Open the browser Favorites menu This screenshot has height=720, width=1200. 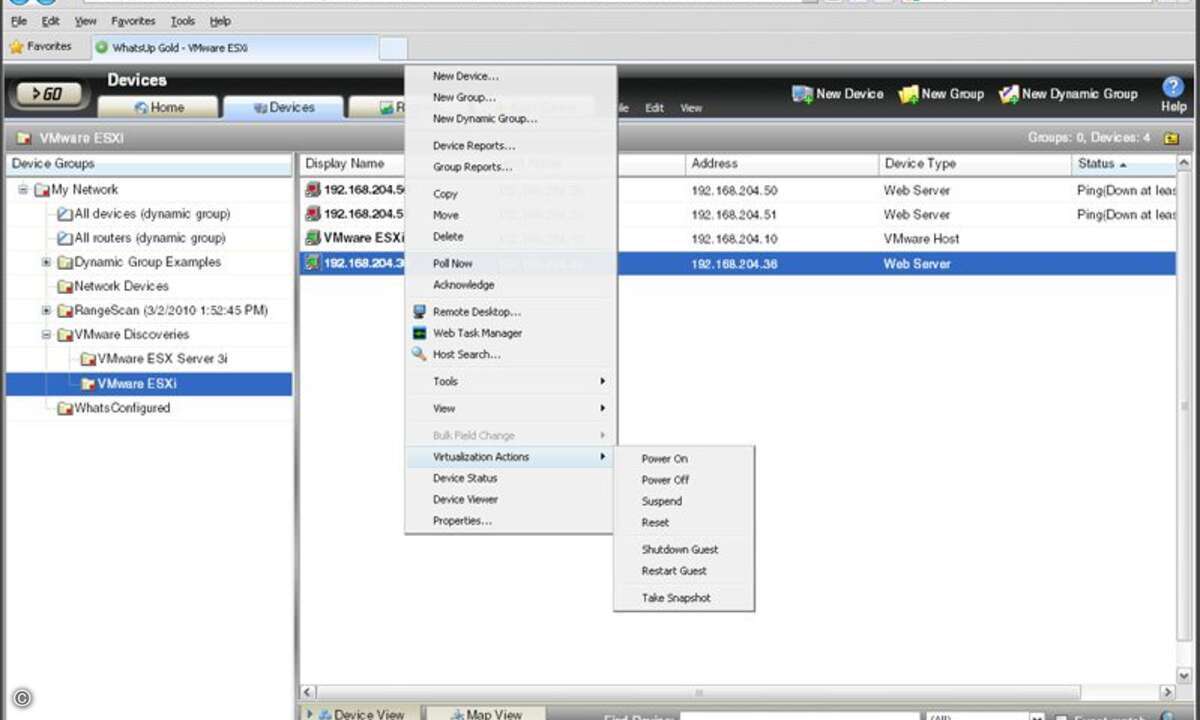point(133,20)
